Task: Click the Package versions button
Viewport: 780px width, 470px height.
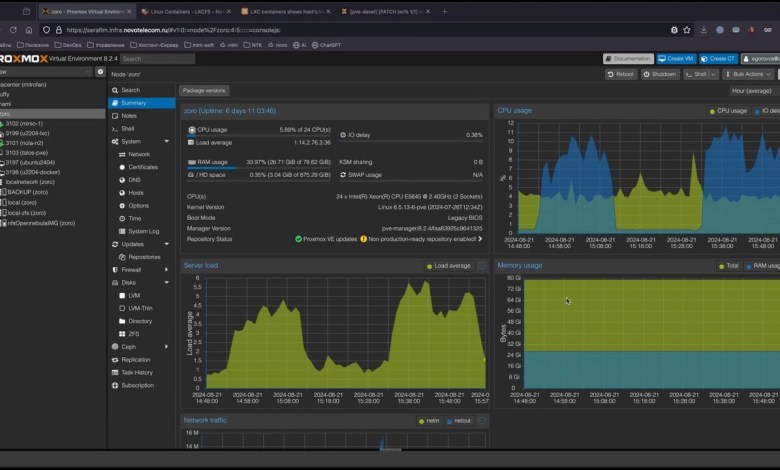Action: pos(204,91)
